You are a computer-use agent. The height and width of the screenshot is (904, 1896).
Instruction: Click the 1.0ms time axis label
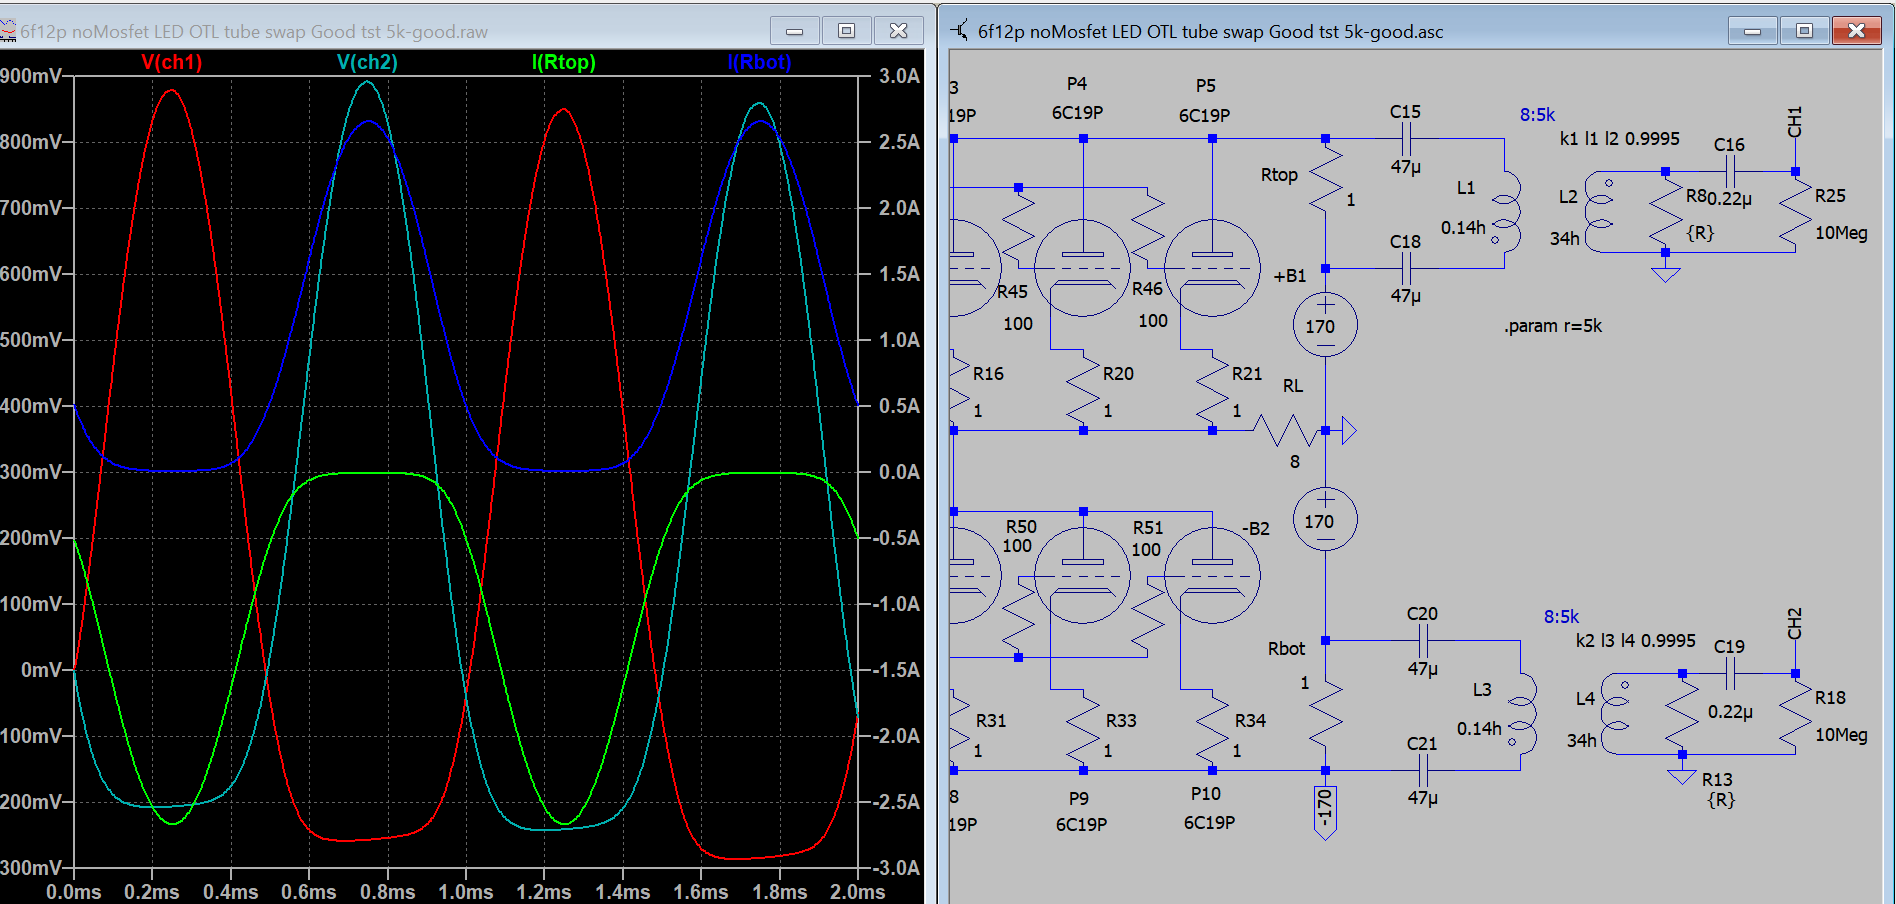[x=466, y=891]
